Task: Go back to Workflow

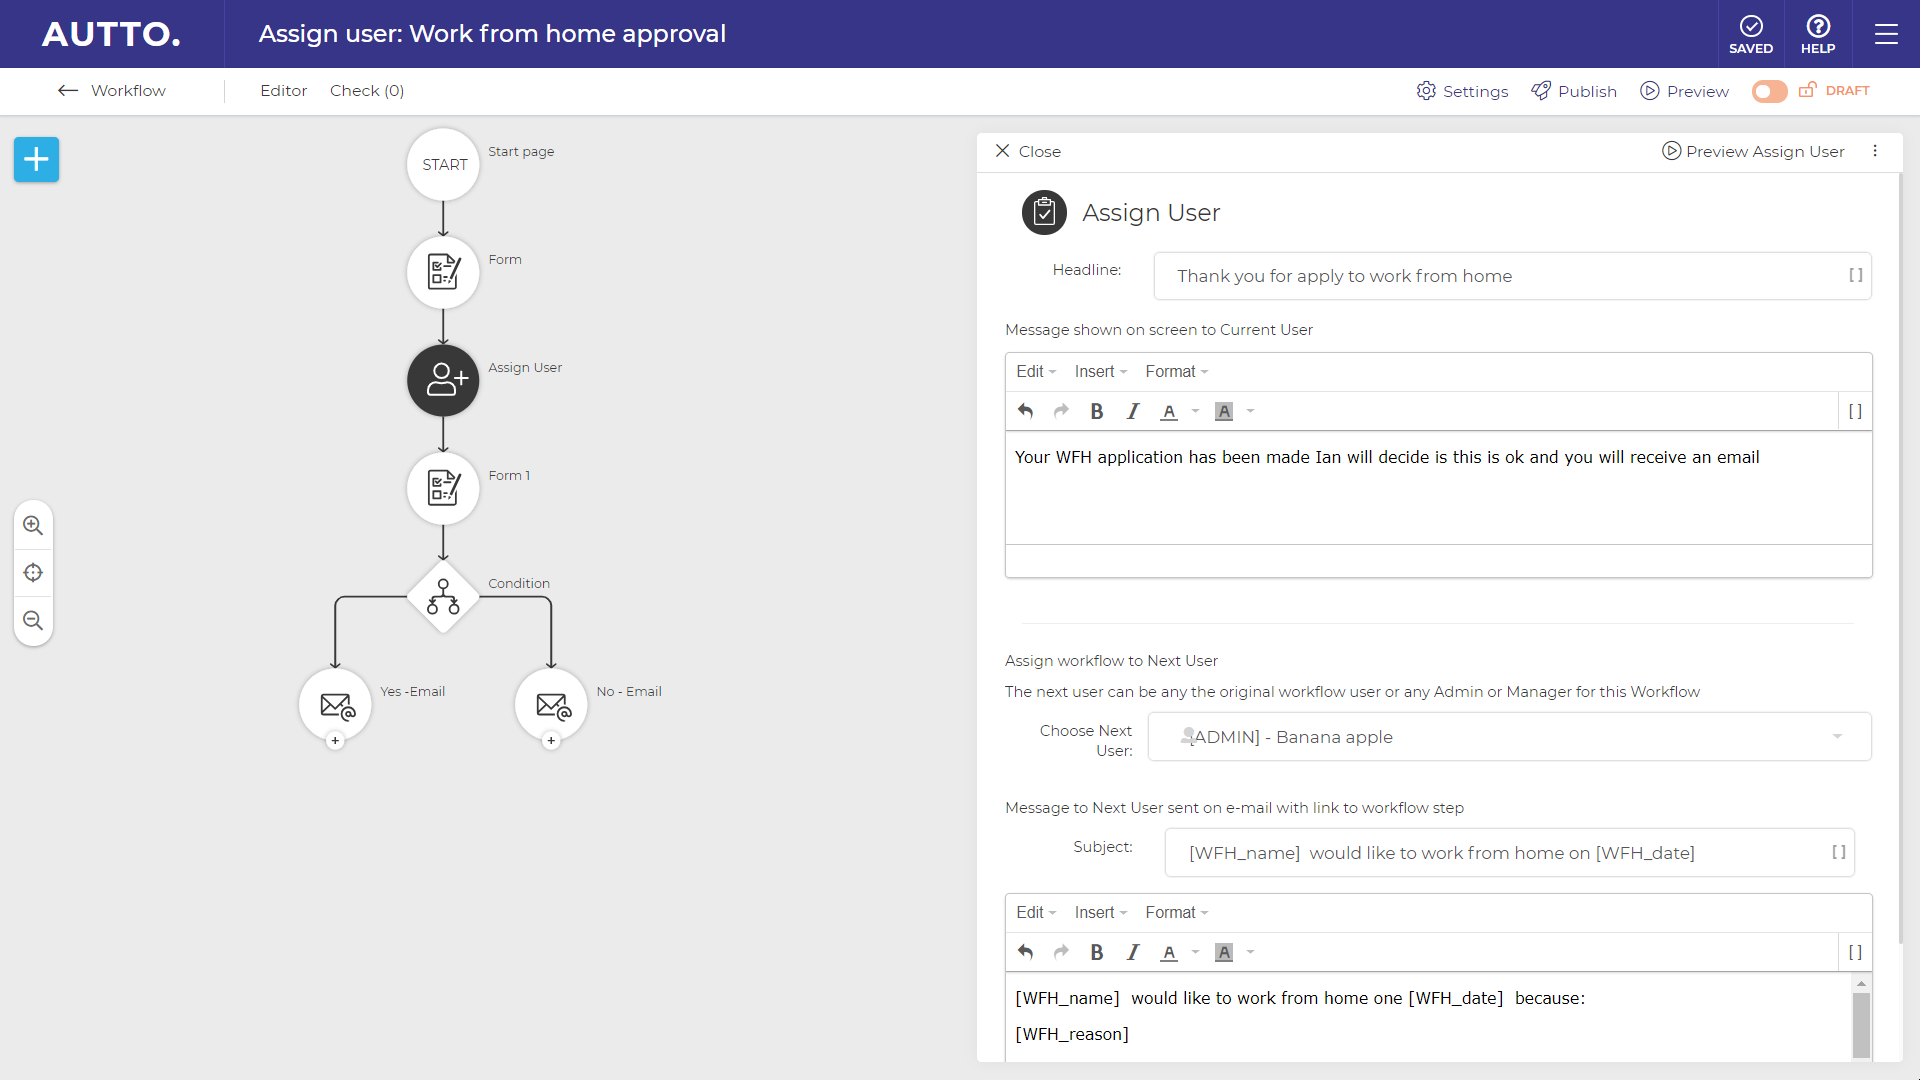Action: (112, 91)
